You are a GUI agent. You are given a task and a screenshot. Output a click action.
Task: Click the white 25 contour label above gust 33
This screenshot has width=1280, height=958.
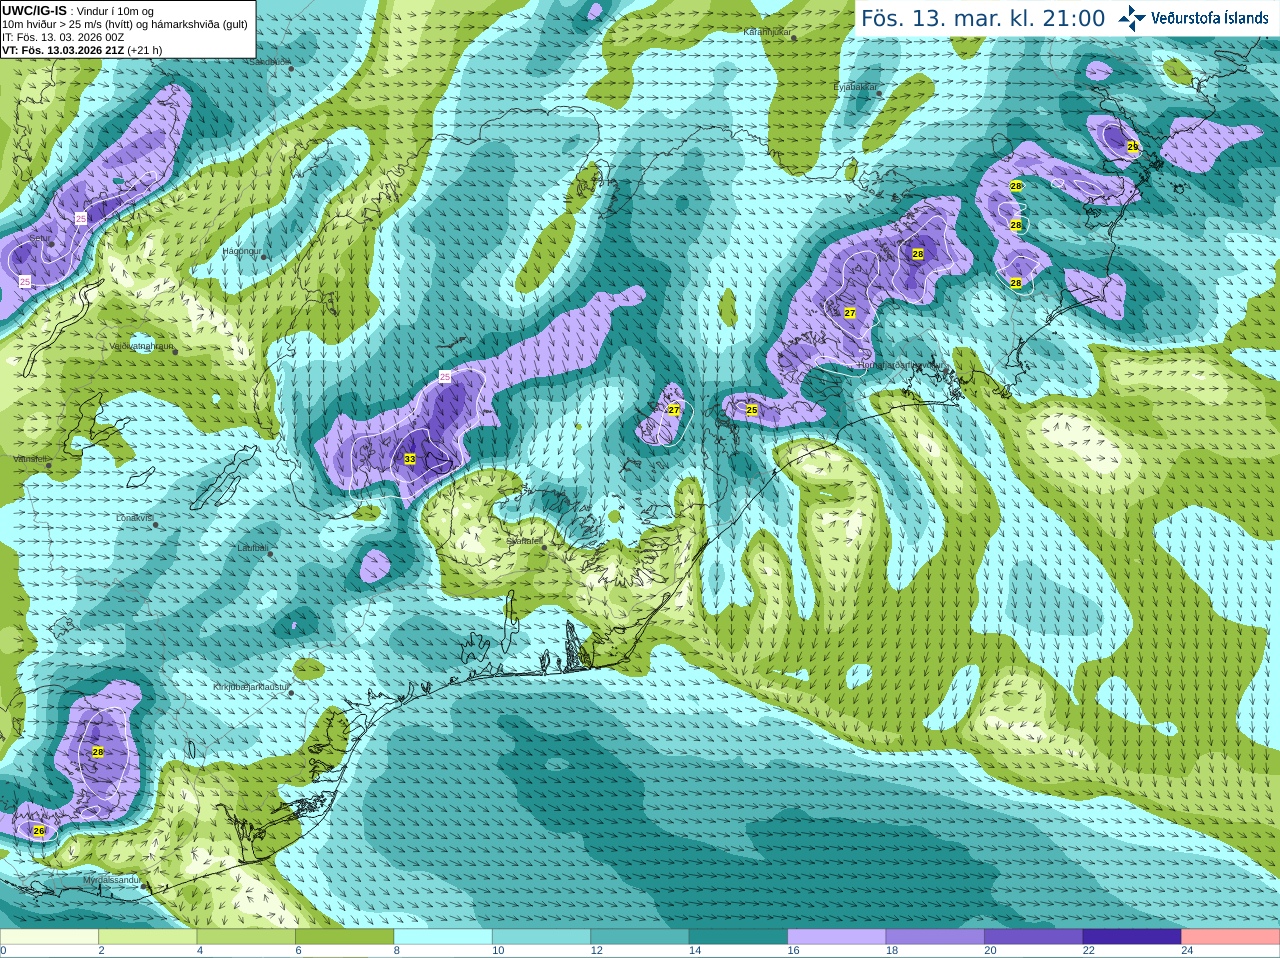[x=445, y=376]
